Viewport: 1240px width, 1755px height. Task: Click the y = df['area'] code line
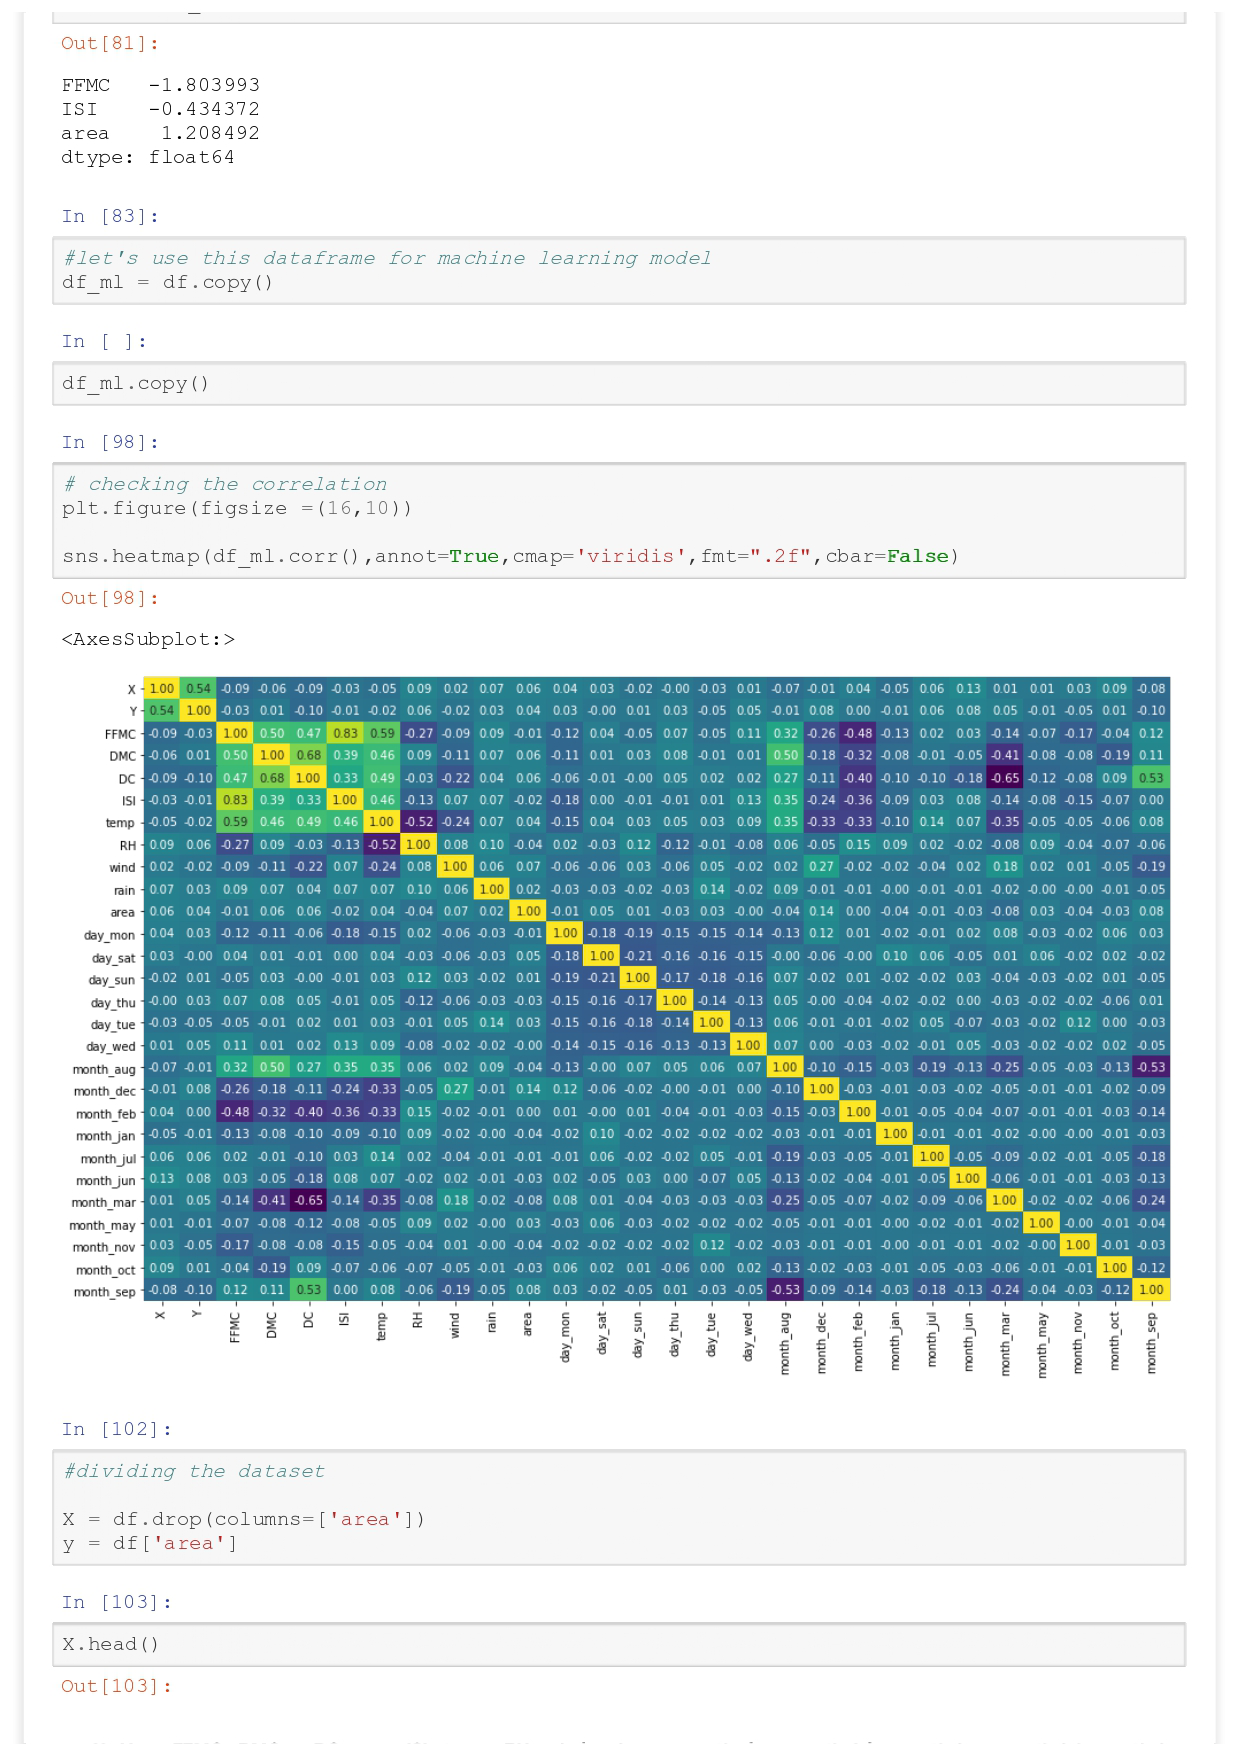pos(150,1543)
